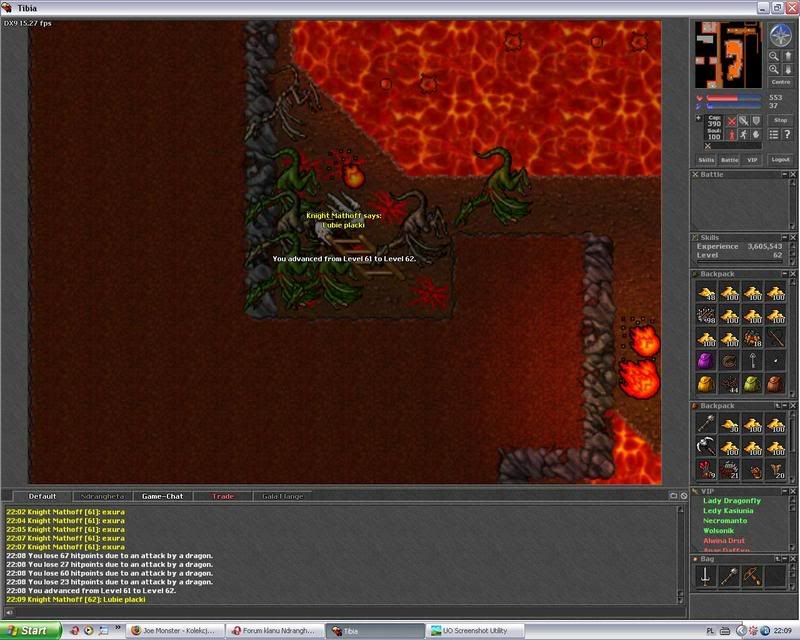Open the Gala Flange chat tab
The image size is (800, 640).
coord(283,496)
